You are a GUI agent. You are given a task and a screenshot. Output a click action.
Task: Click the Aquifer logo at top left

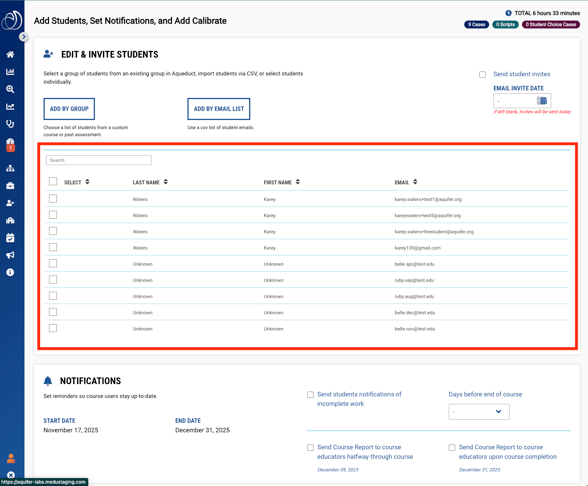click(12, 20)
